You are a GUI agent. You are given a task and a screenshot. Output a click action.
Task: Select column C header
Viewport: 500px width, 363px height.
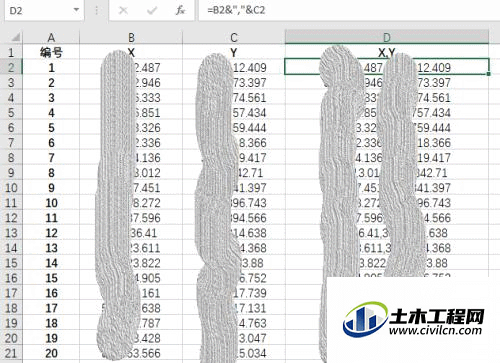tap(234, 37)
